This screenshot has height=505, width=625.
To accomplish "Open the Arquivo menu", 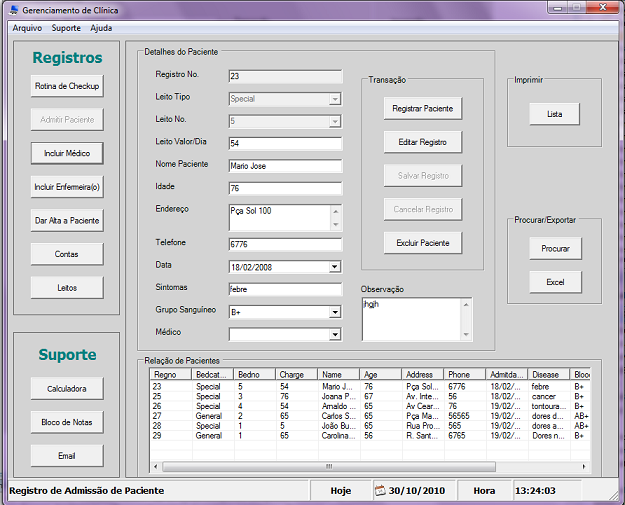I will 27,28.
